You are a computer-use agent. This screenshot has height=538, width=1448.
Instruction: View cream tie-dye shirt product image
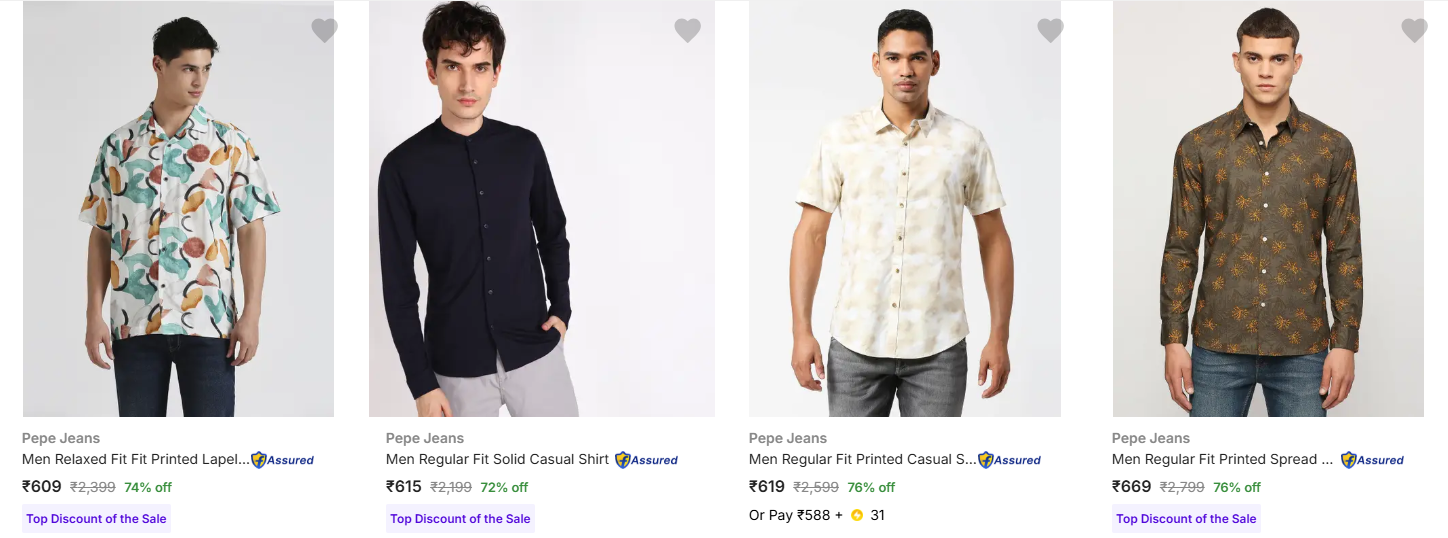(904, 210)
